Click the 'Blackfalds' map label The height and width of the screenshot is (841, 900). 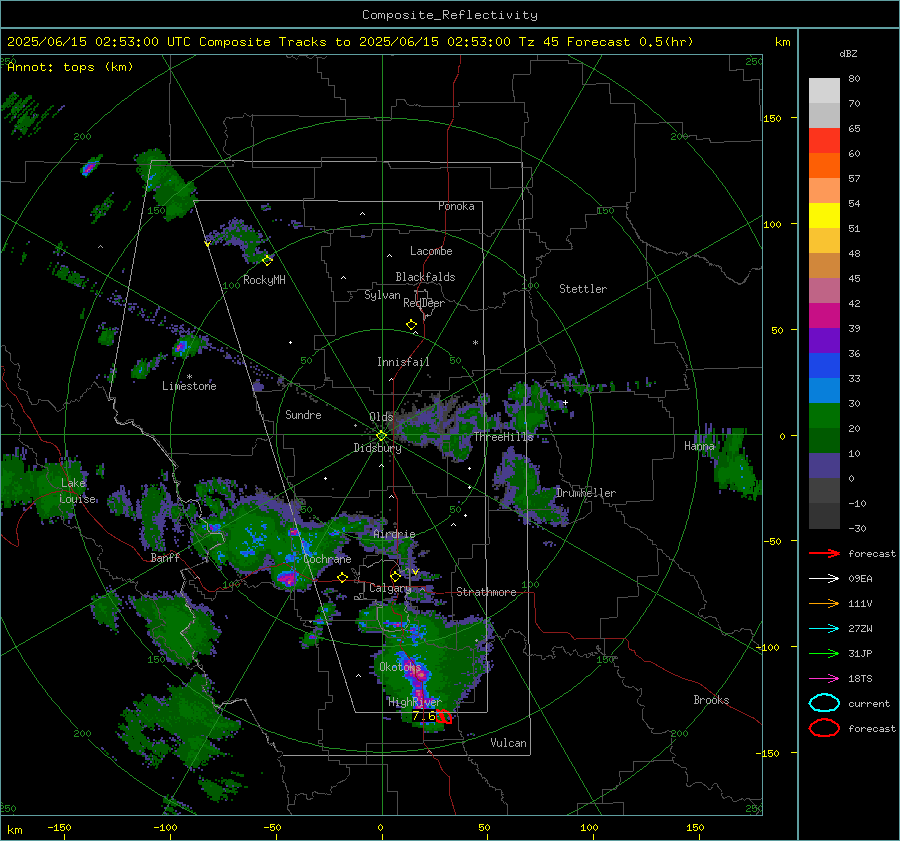(425, 277)
